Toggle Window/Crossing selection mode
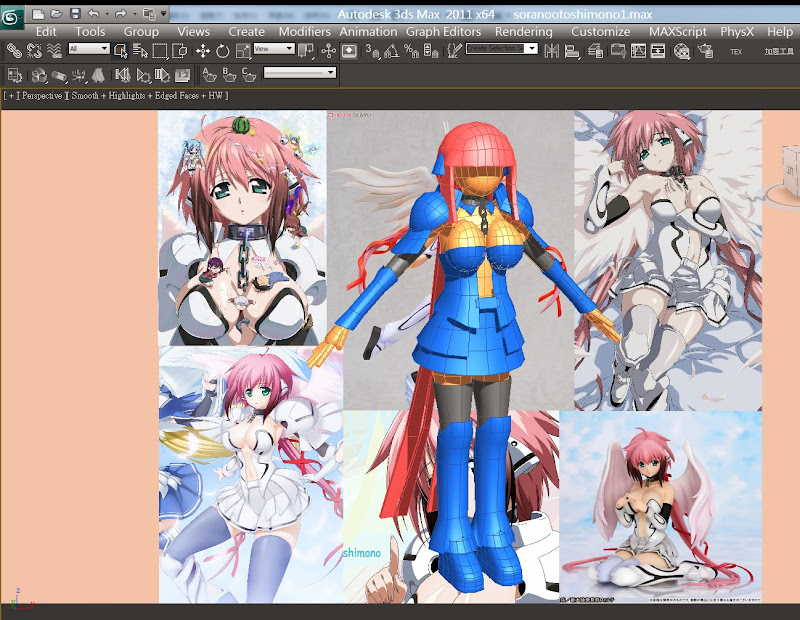 point(180,51)
